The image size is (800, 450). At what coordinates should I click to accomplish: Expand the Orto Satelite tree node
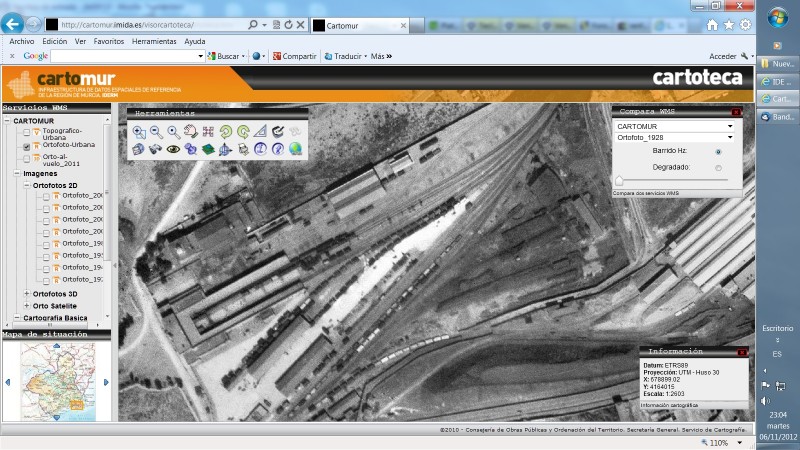point(27,306)
